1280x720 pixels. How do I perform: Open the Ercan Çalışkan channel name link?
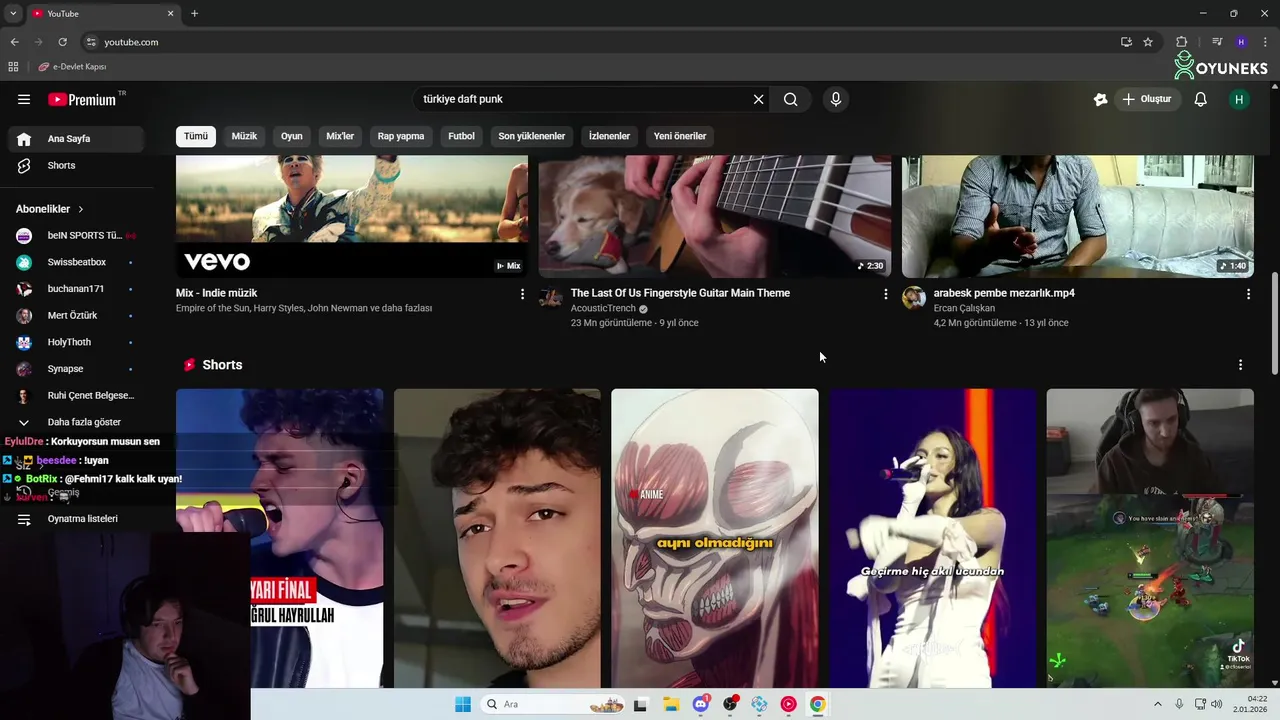click(964, 308)
